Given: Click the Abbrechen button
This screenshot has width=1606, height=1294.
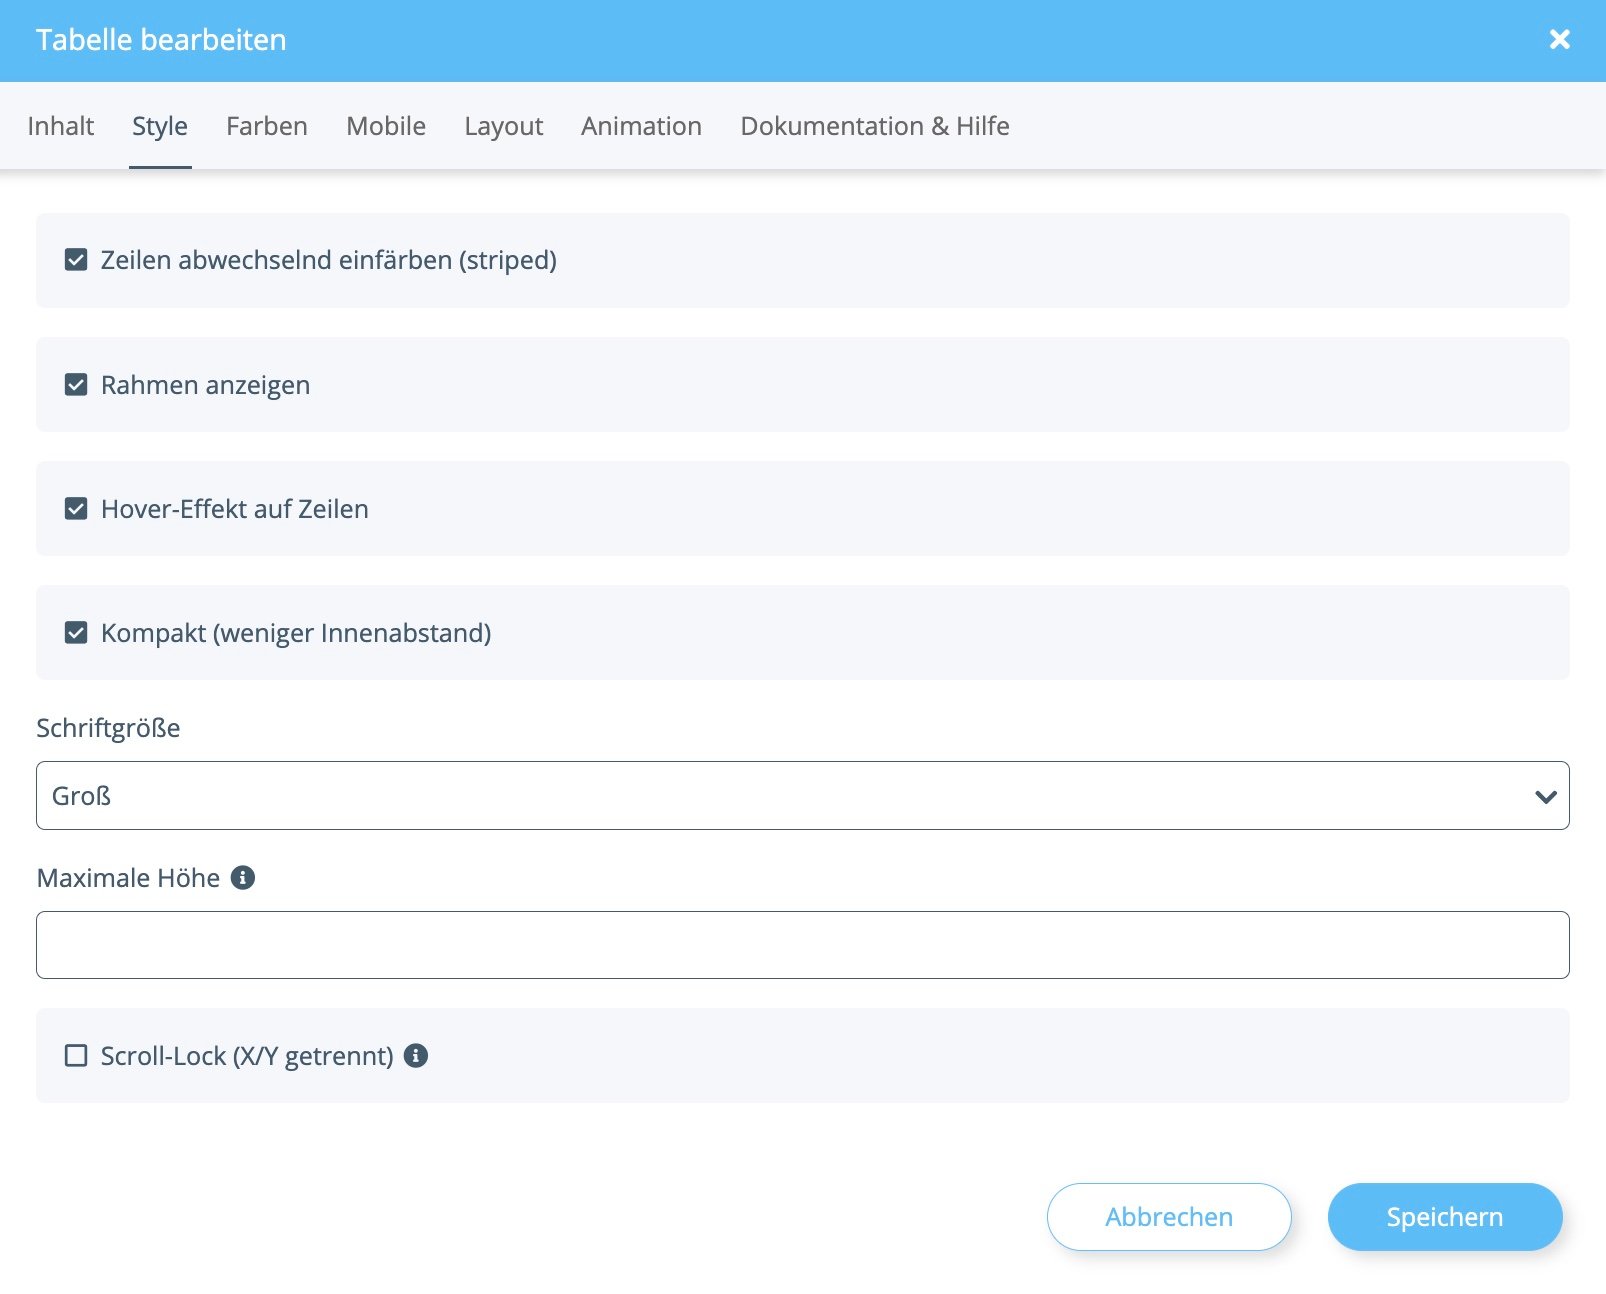Looking at the screenshot, I should pos(1169,1217).
